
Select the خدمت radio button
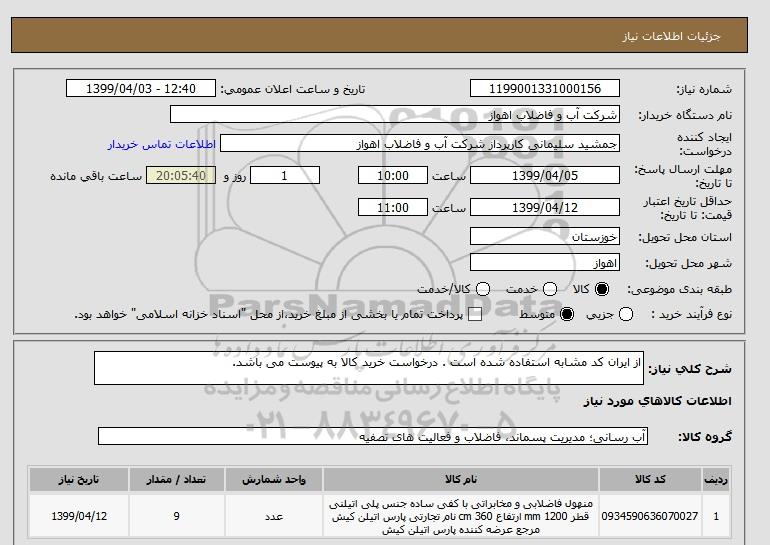pos(550,289)
